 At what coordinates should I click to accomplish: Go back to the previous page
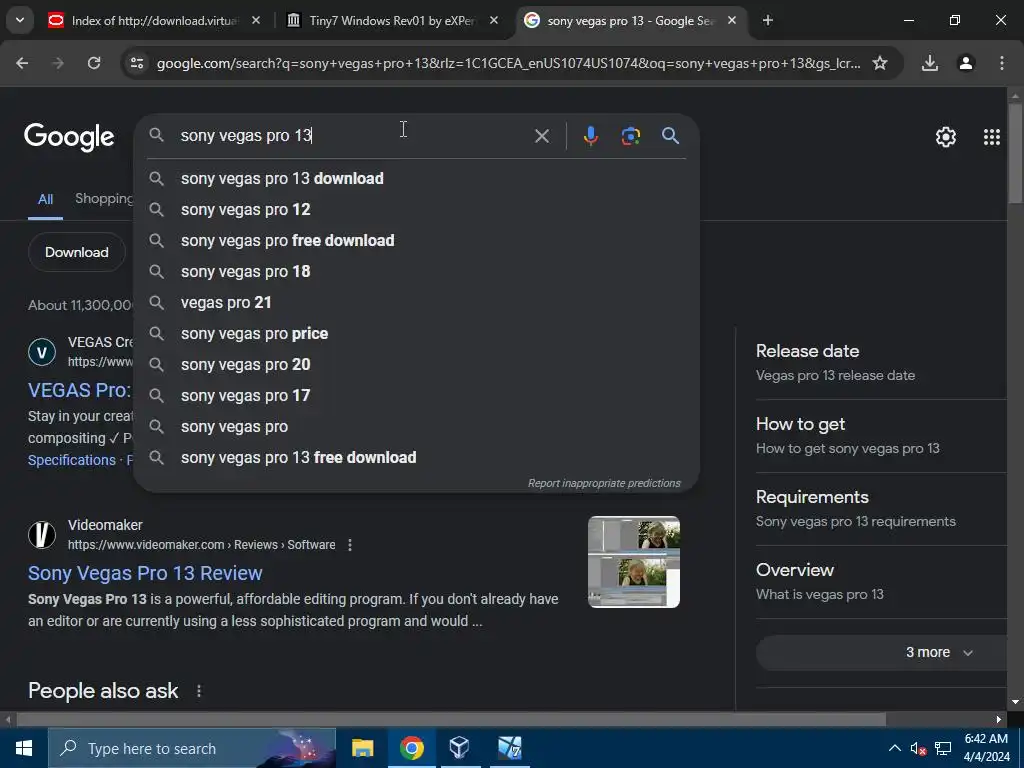22,63
